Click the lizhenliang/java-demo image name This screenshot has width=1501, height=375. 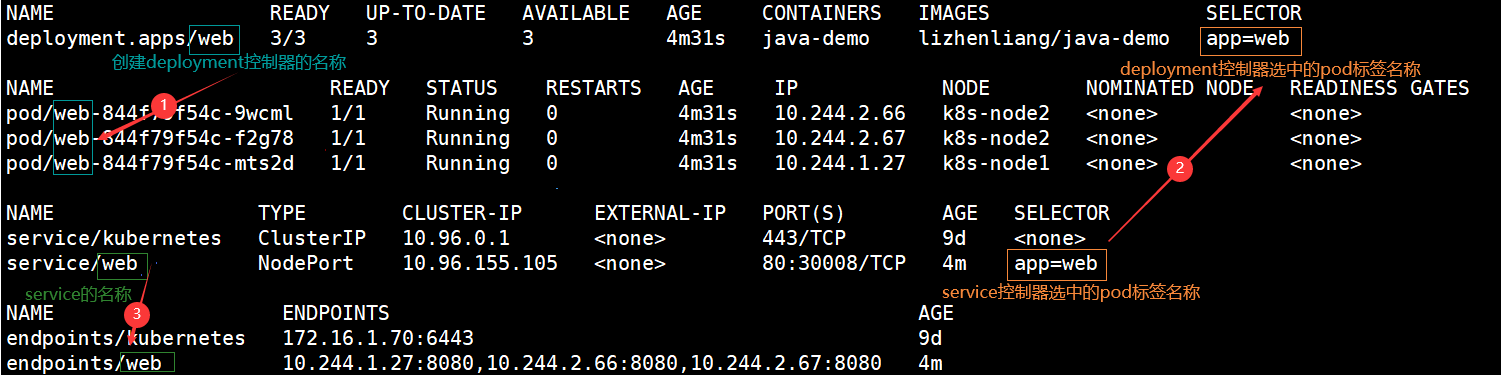(x=1044, y=40)
